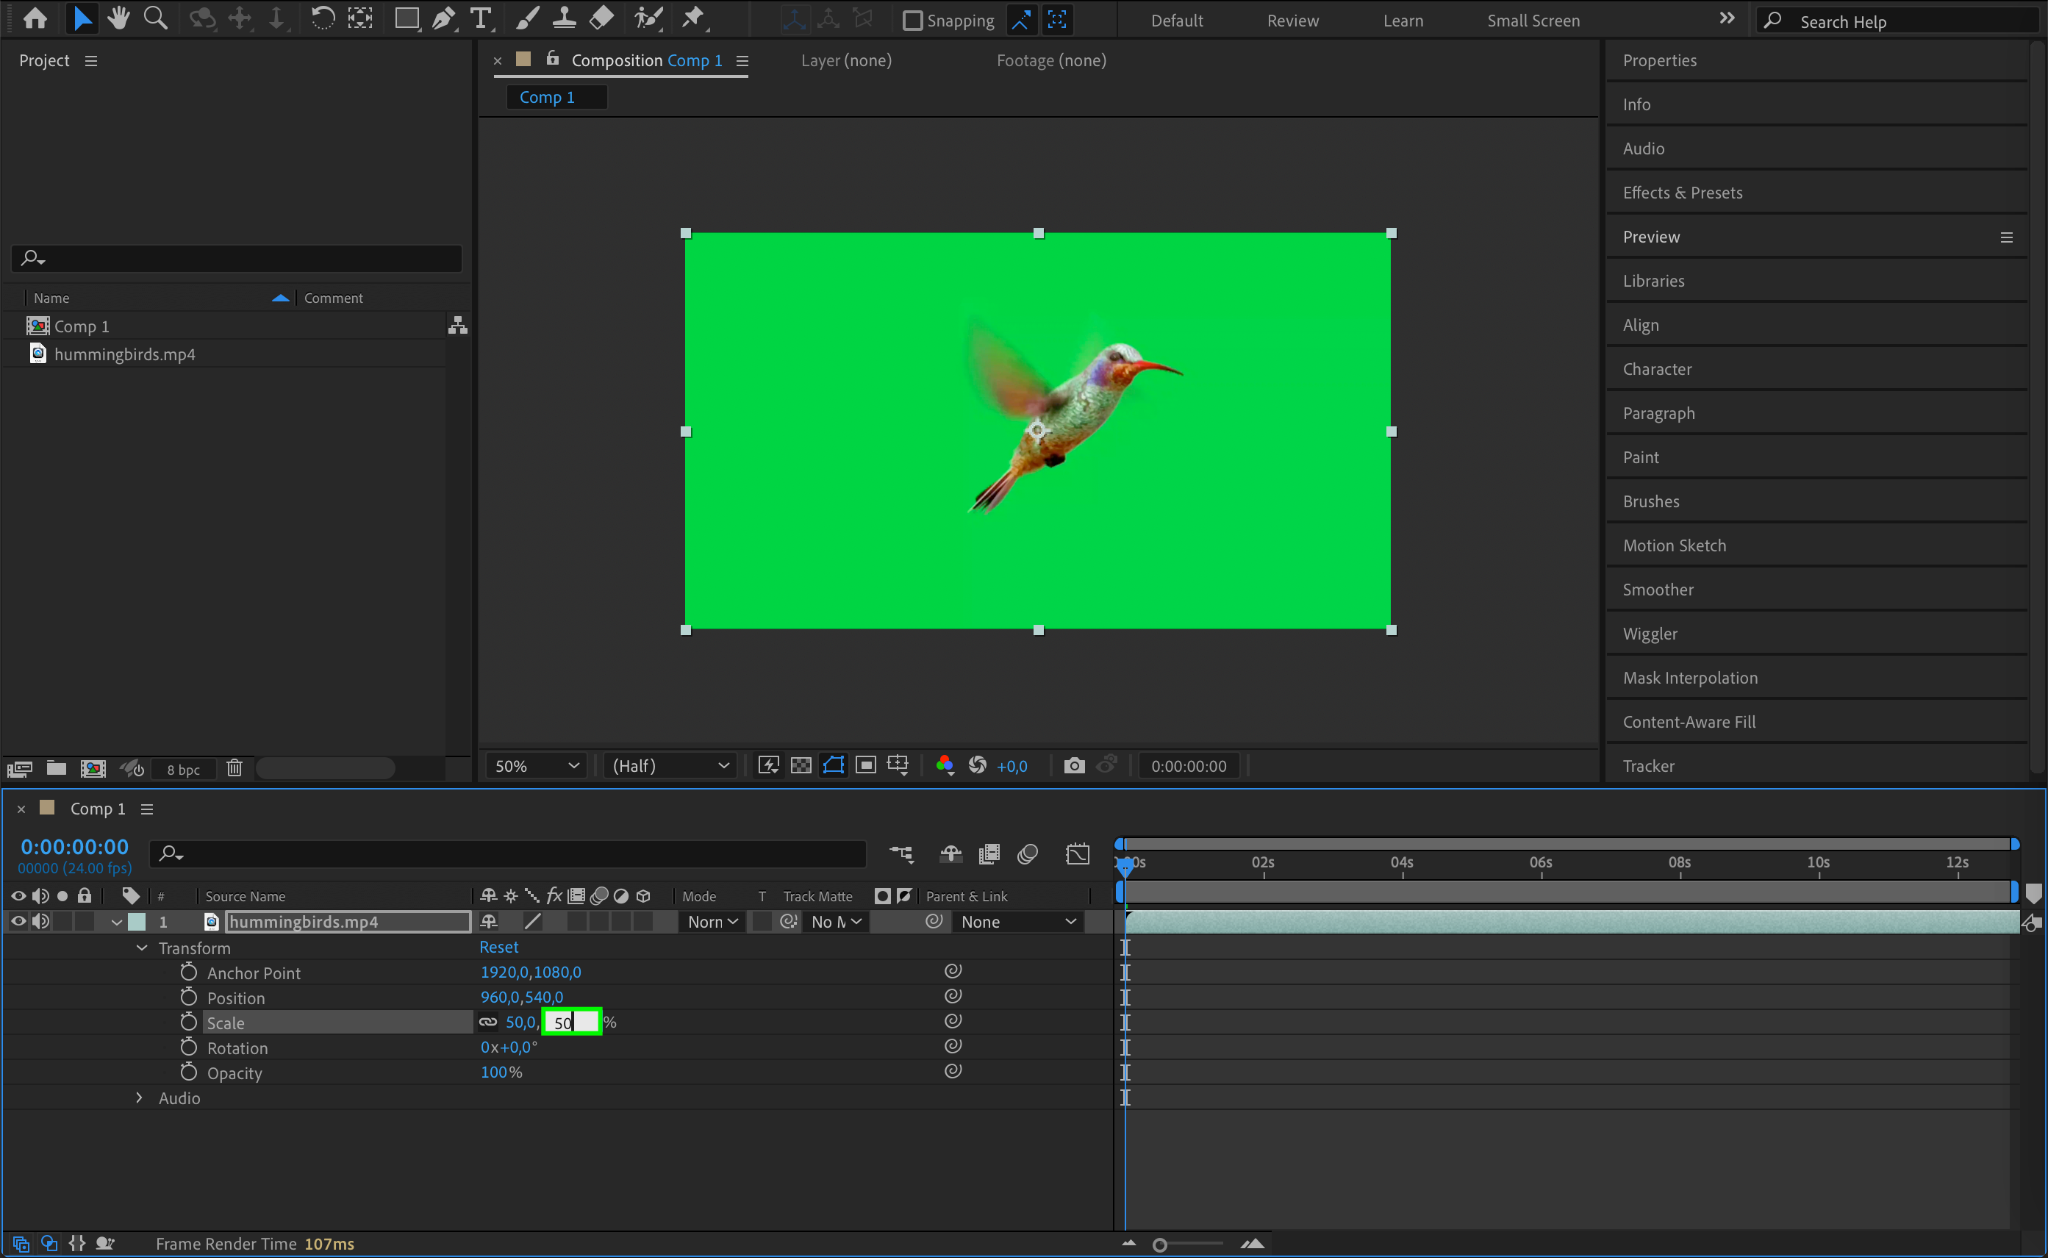Image resolution: width=2048 pixels, height=1258 pixels.
Task: Click the Home icon
Action: (35, 18)
